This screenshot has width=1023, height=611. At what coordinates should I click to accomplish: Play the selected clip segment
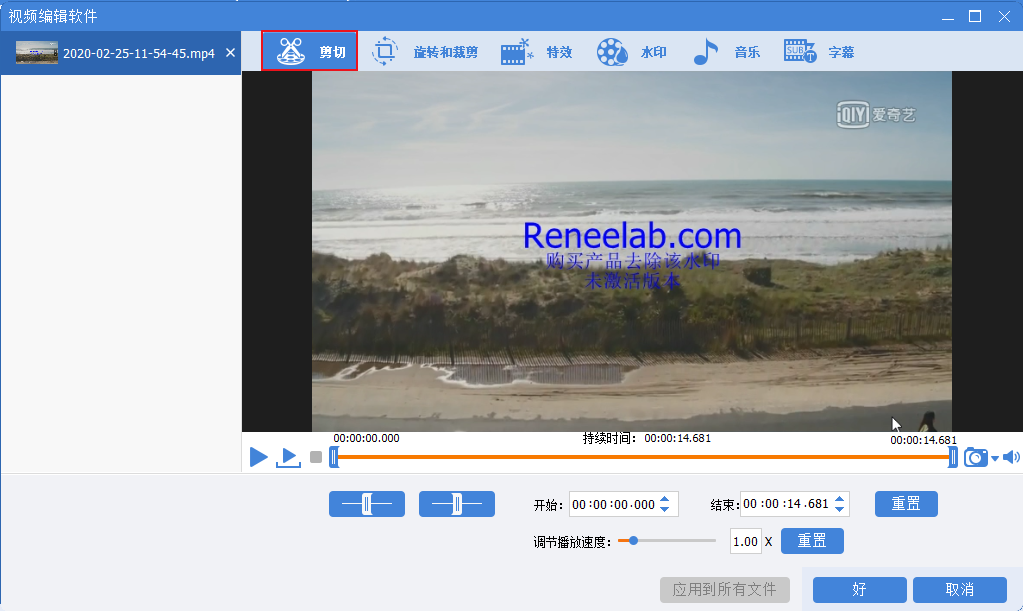coord(288,457)
